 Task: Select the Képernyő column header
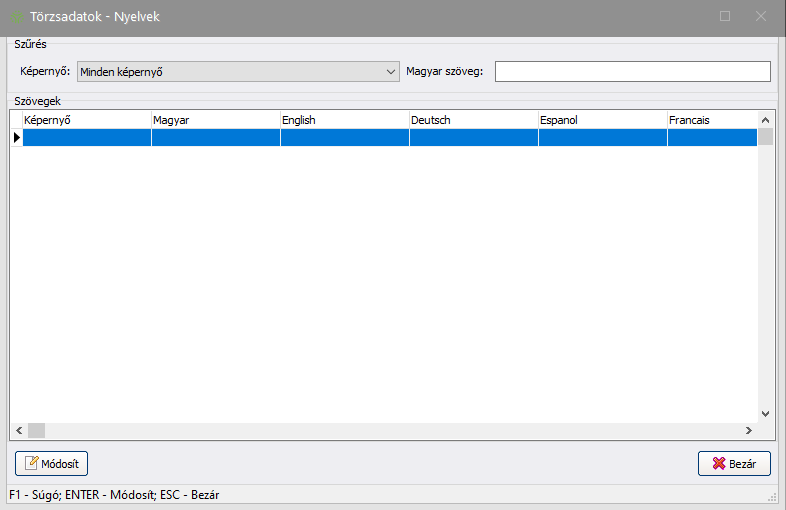pos(86,120)
